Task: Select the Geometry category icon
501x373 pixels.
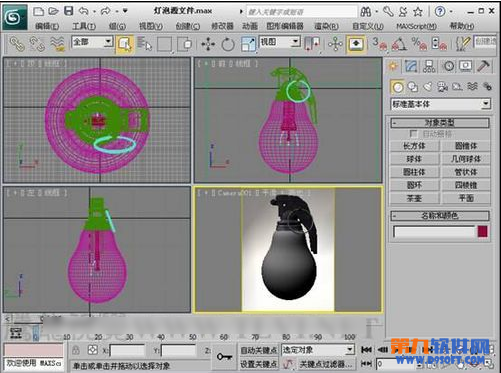Action: click(397, 87)
